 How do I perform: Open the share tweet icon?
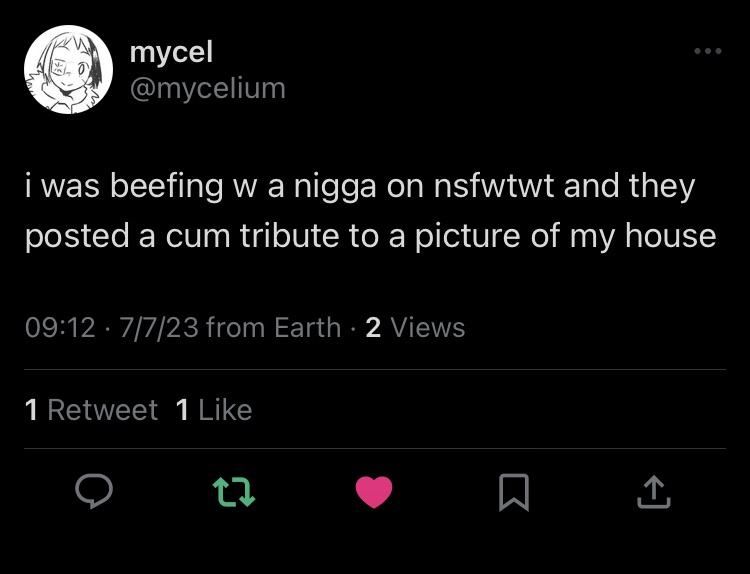[652, 491]
